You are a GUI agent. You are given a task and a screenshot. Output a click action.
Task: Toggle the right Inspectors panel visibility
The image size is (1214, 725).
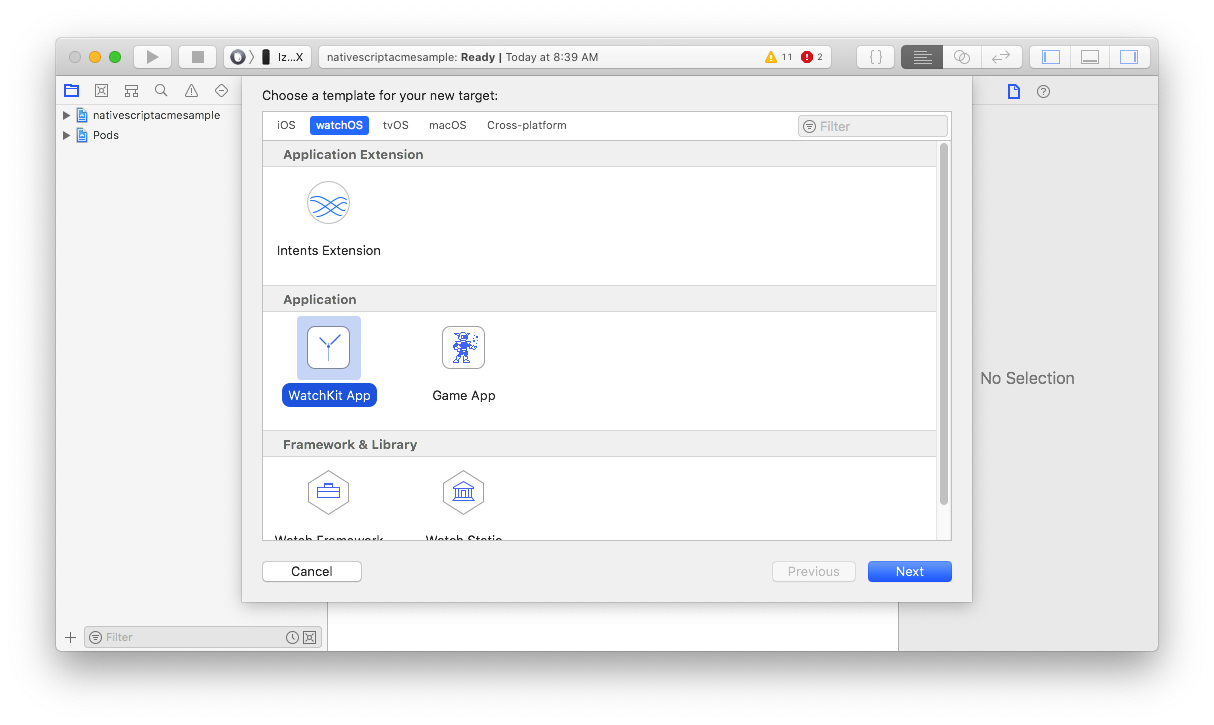click(x=1129, y=57)
